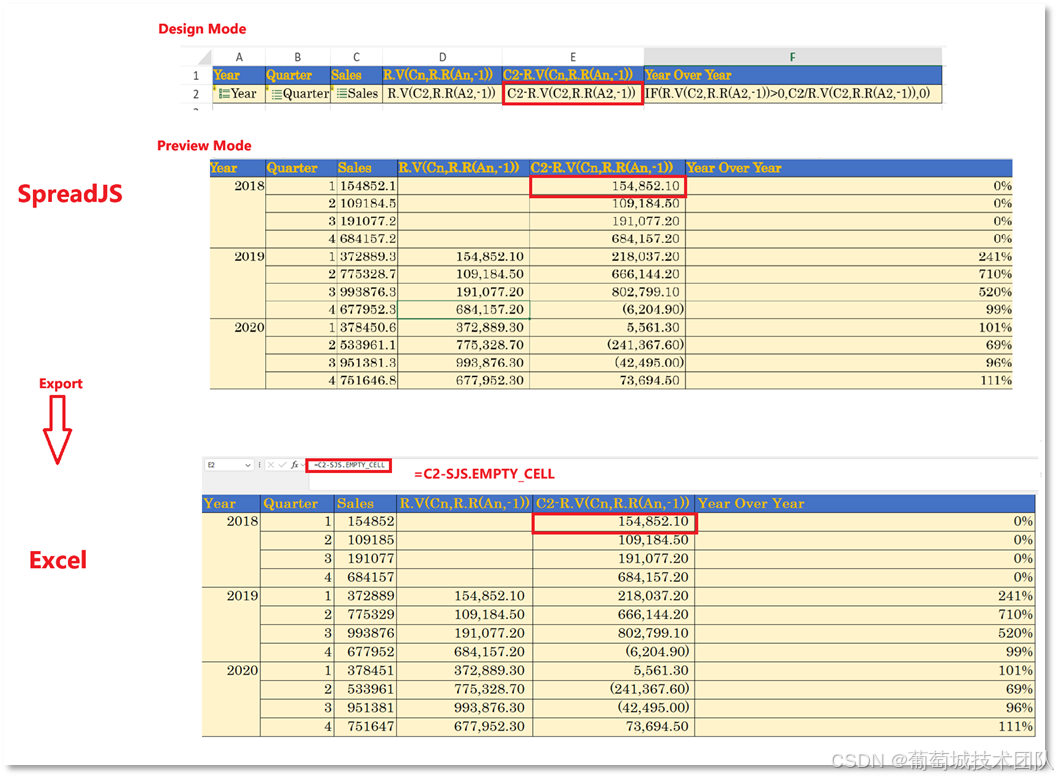Select column C header in Design Mode

[356, 57]
